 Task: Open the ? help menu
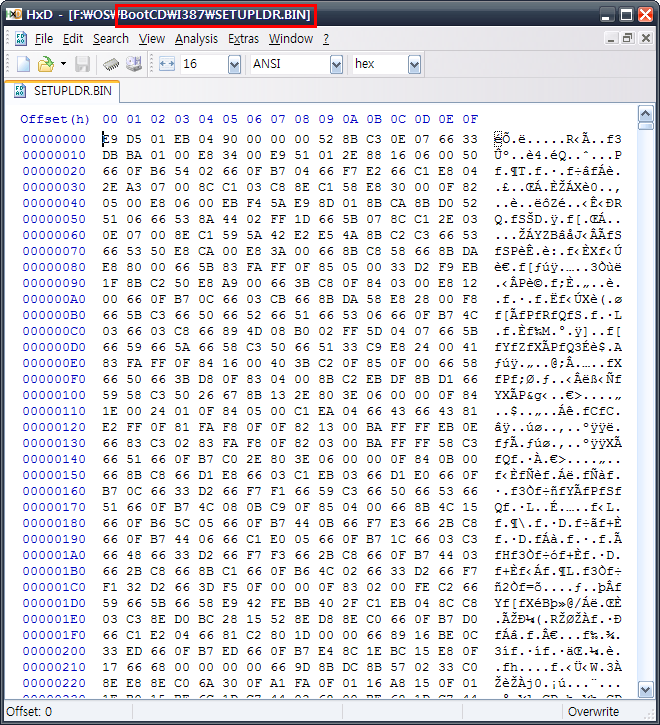coord(326,39)
